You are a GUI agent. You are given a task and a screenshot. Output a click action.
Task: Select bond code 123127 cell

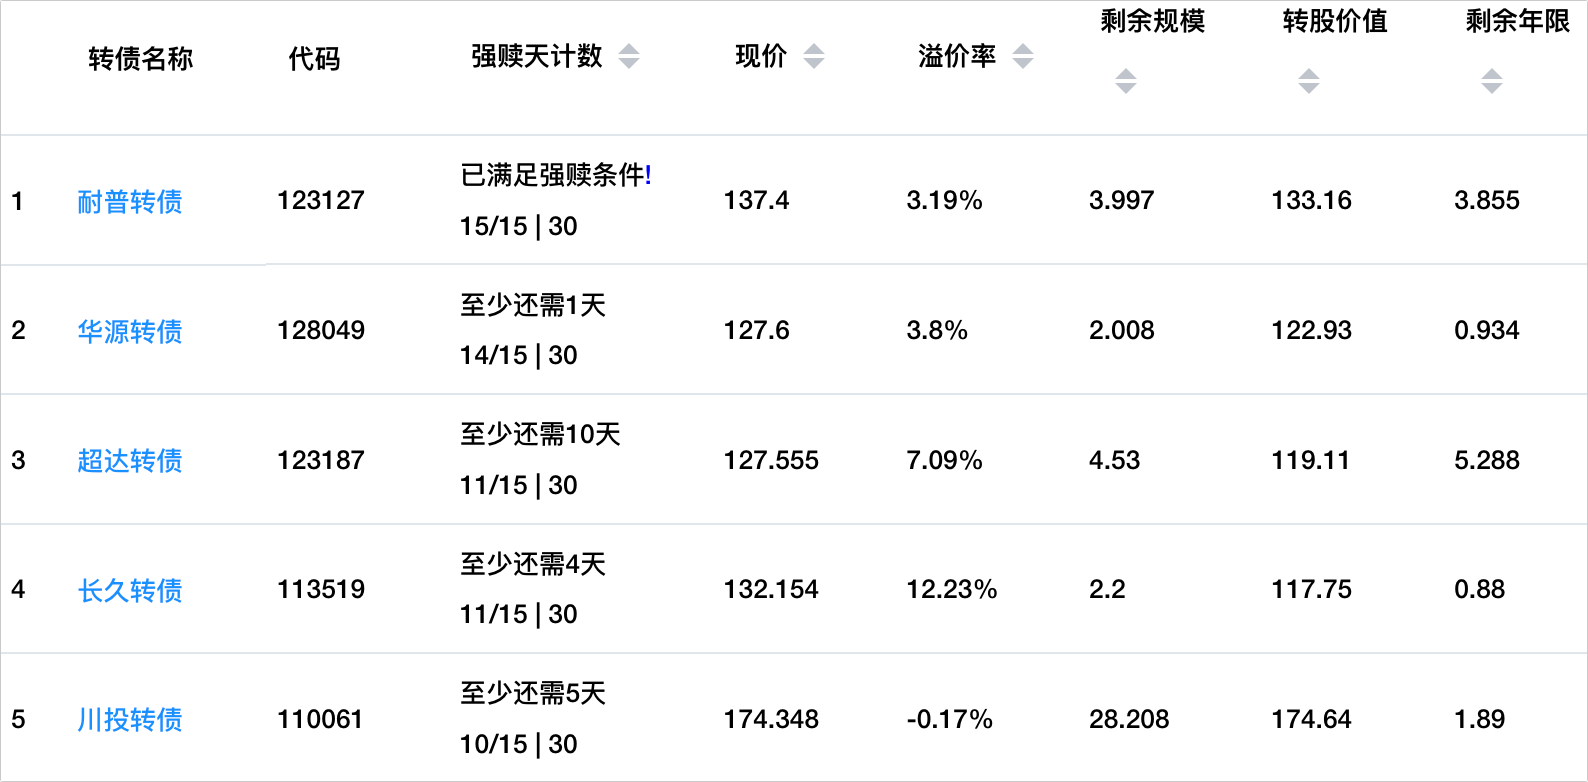point(321,201)
